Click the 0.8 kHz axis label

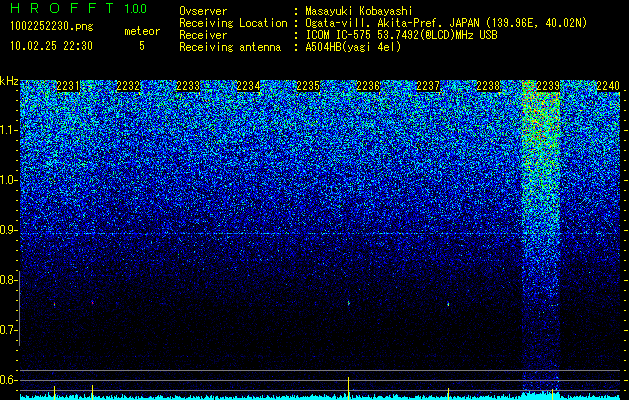point(8,280)
